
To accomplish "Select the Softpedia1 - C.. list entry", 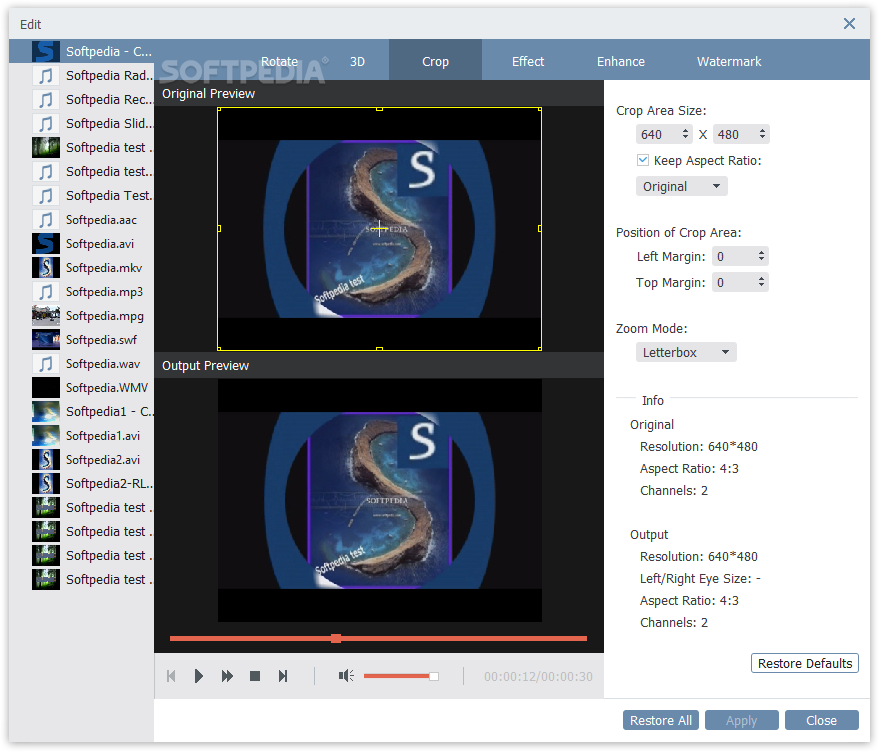I will click(x=81, y=412).
